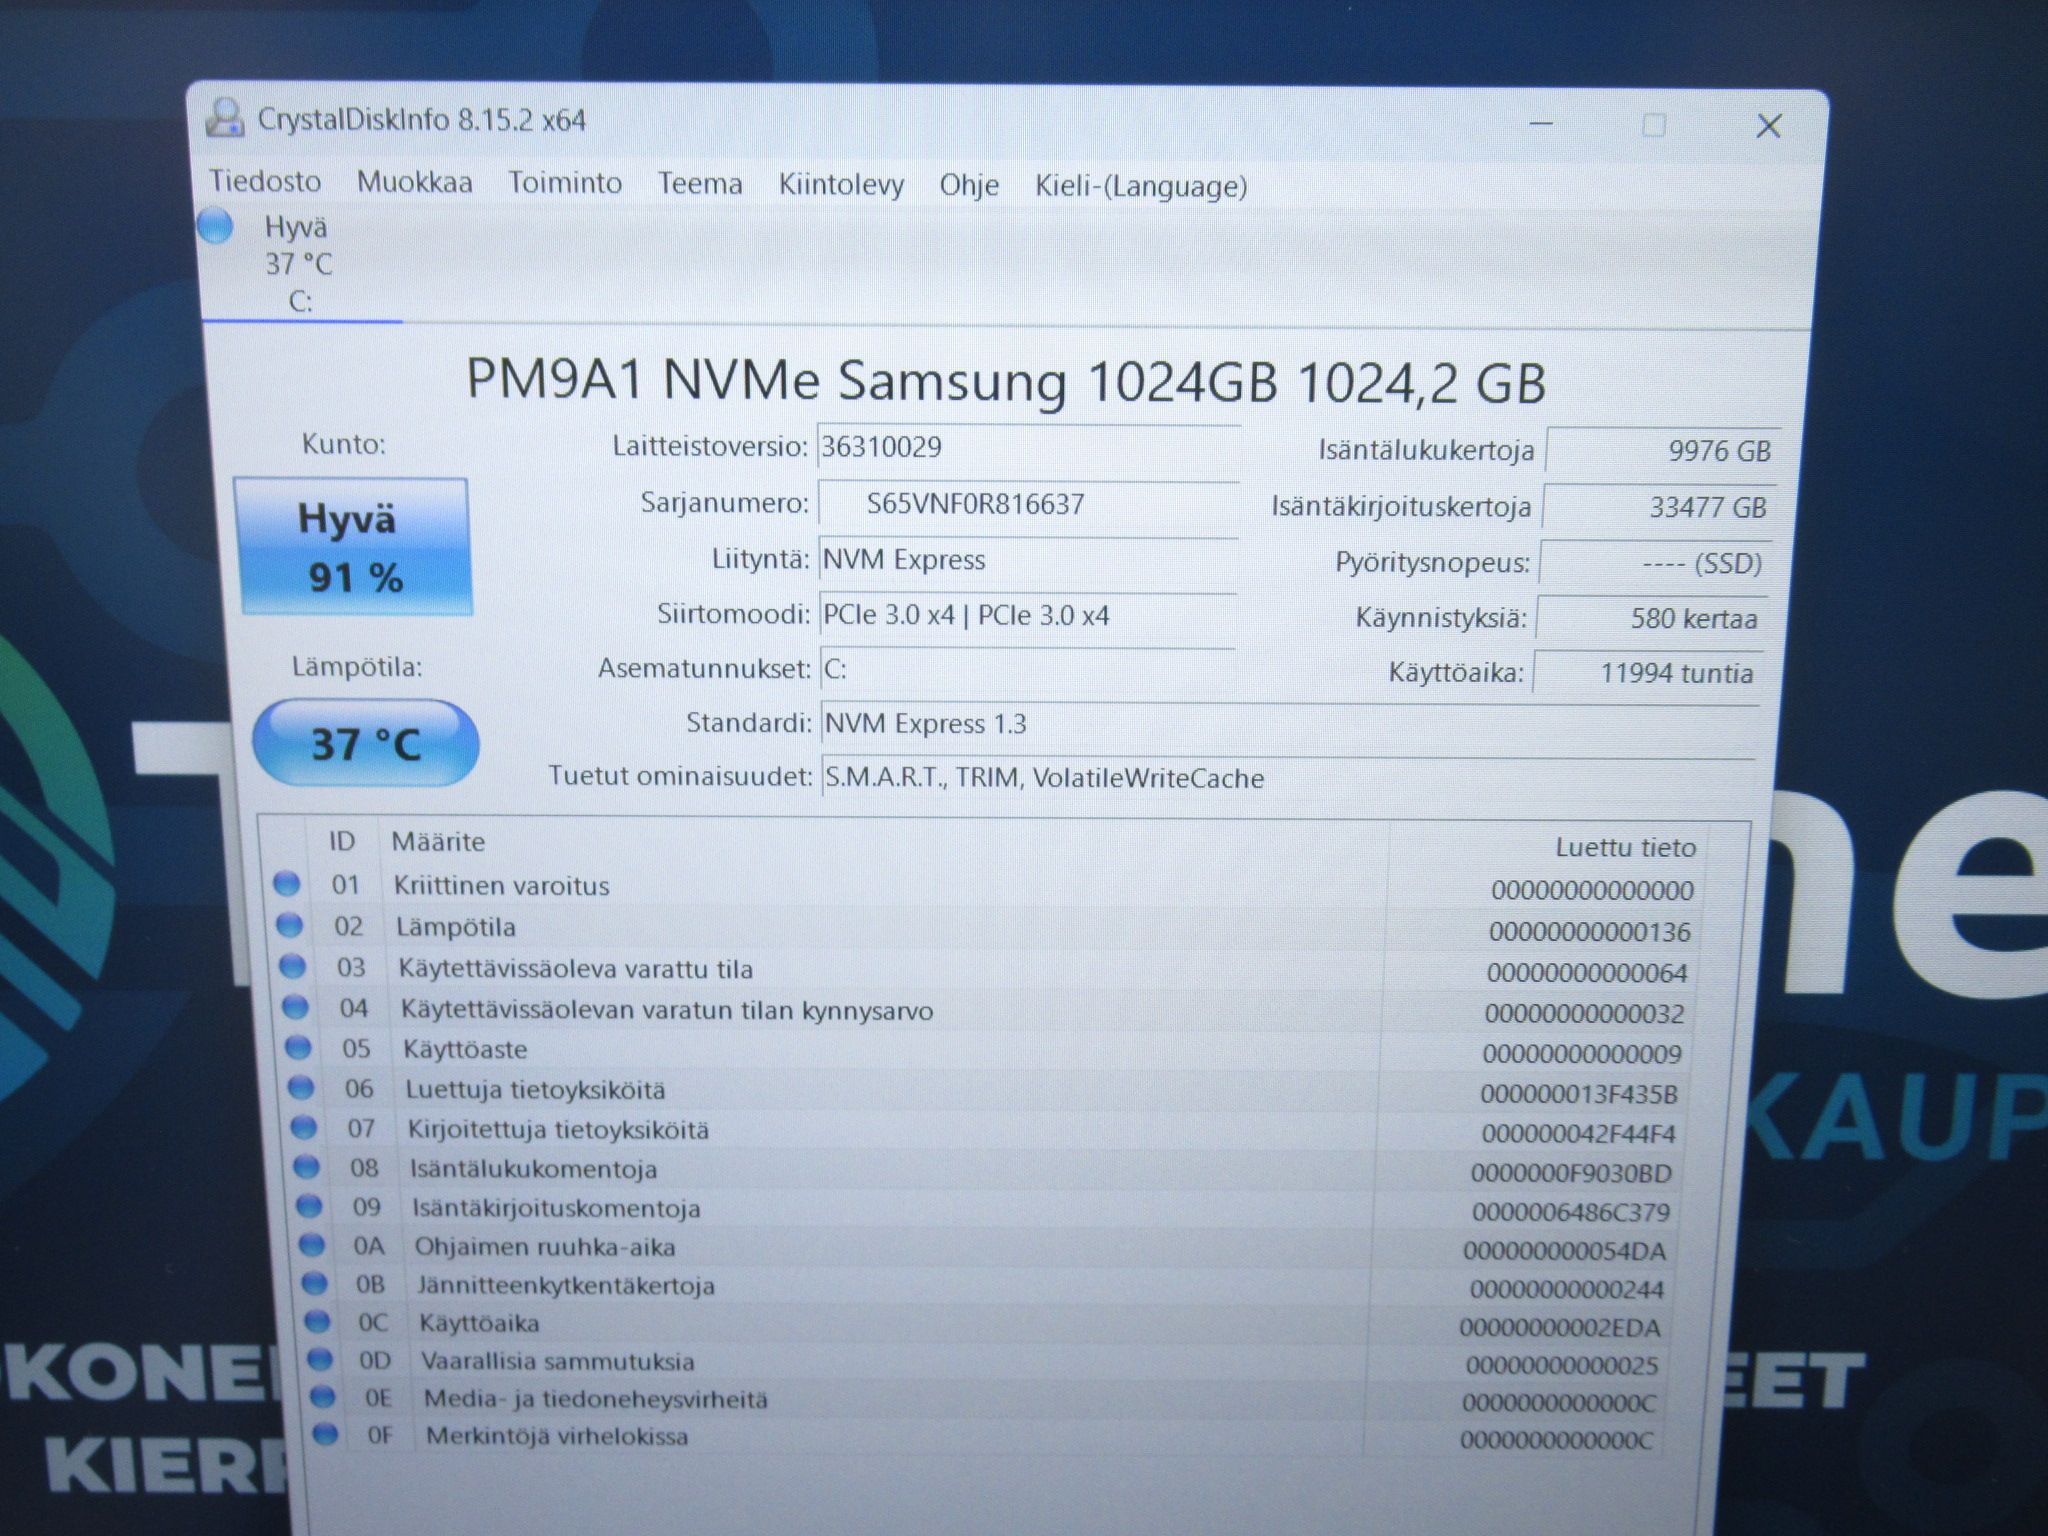Click the blue dot next to Lämpötila attribute
Image resolution: width=2048 pixels, height=1536 pixels.
click(x=289, y=925)
